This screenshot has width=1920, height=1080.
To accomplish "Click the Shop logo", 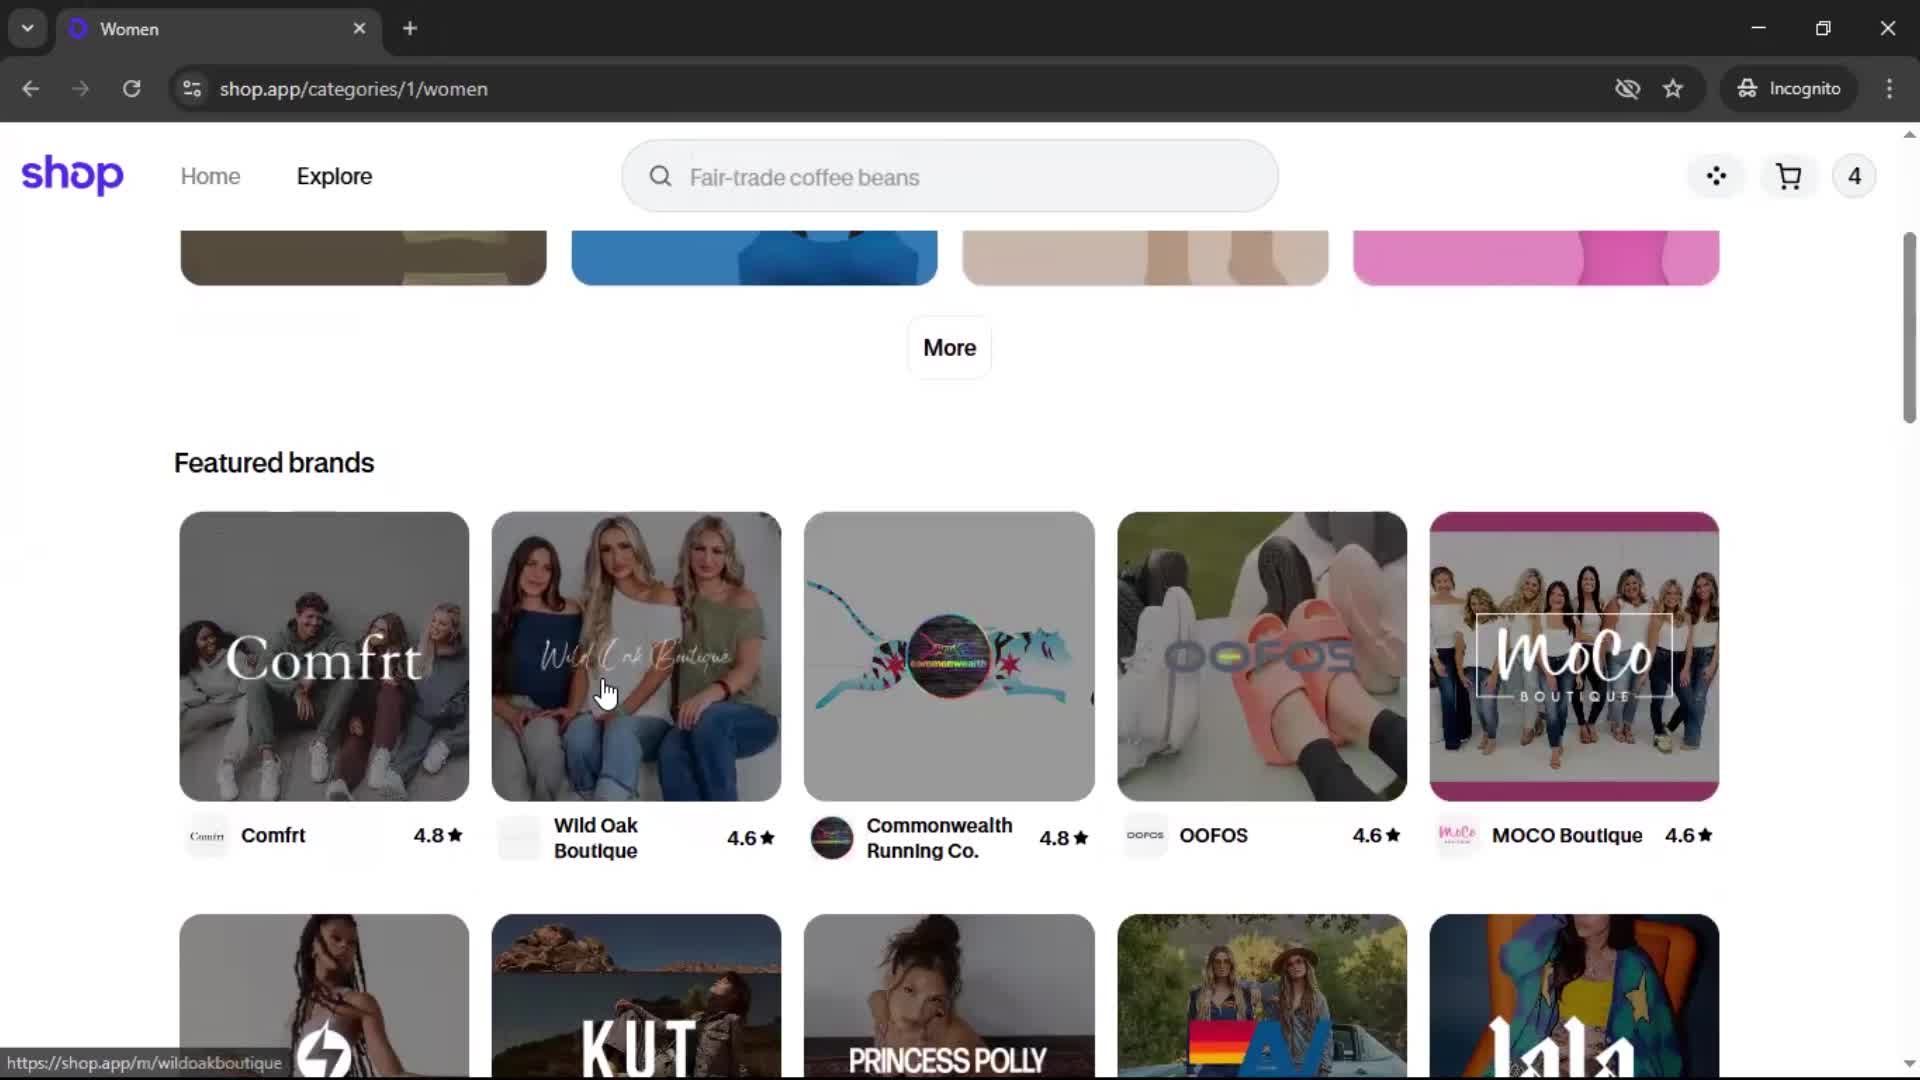I will tap(72, 175).
